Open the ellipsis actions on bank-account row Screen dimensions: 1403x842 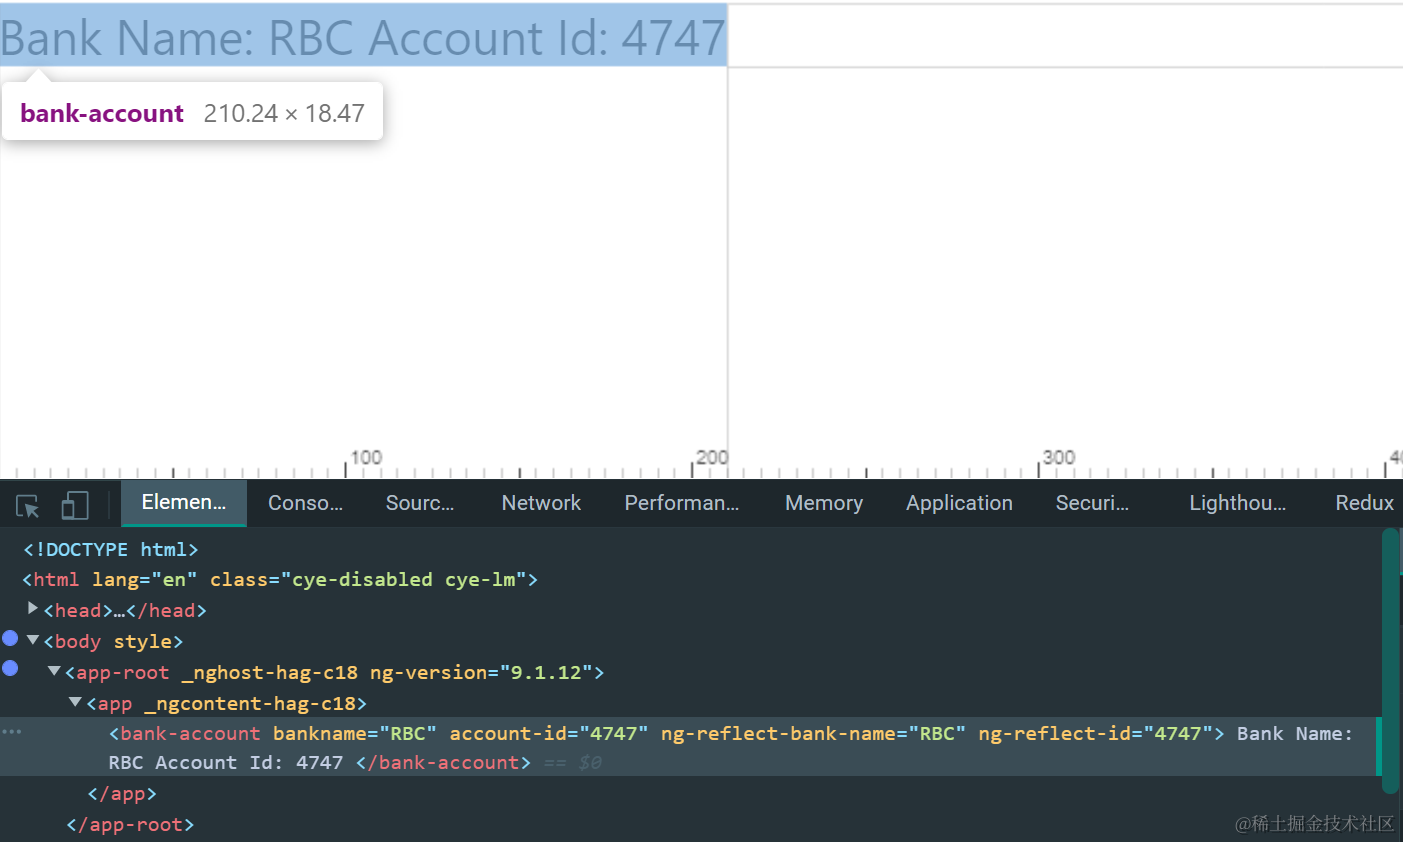[12, 732]
